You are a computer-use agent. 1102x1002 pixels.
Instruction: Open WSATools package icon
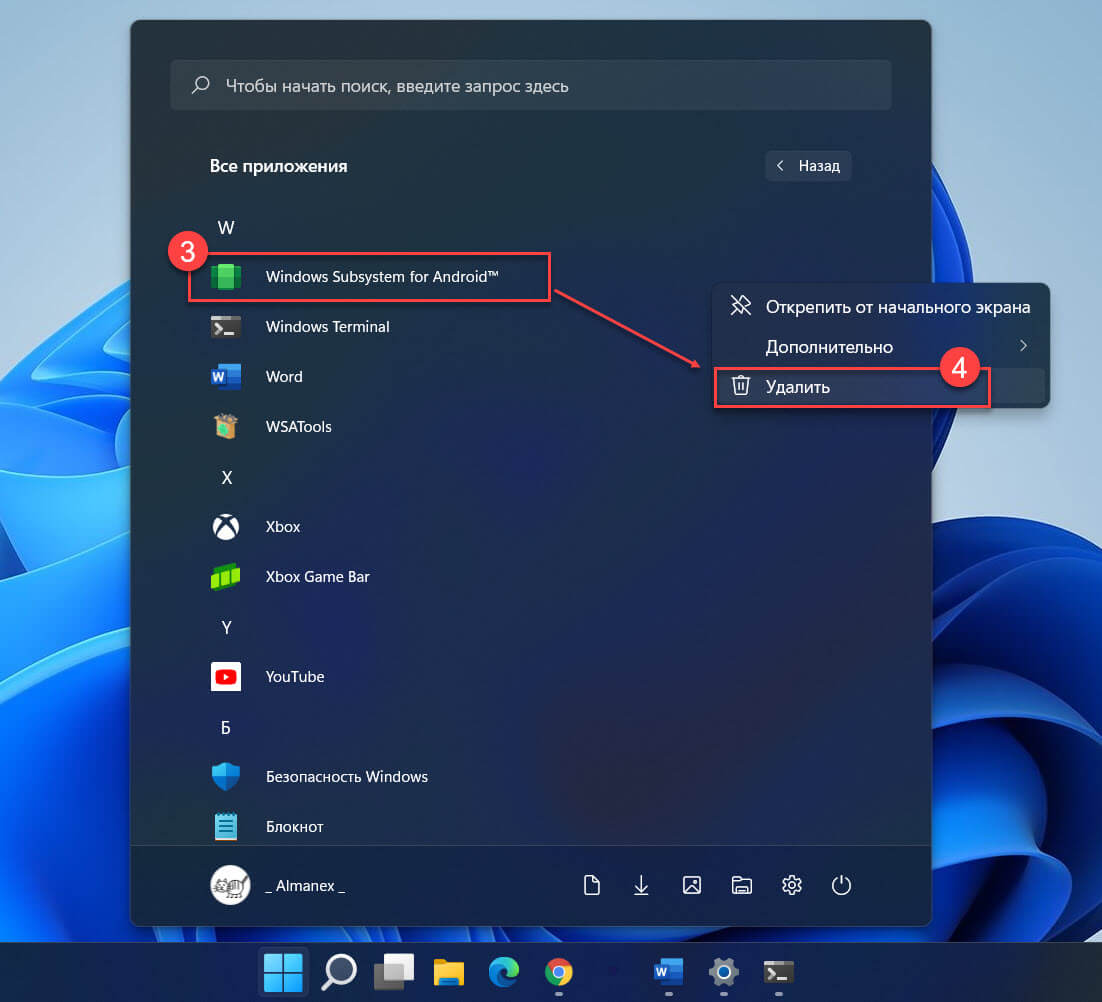click(x=226, y=427)
